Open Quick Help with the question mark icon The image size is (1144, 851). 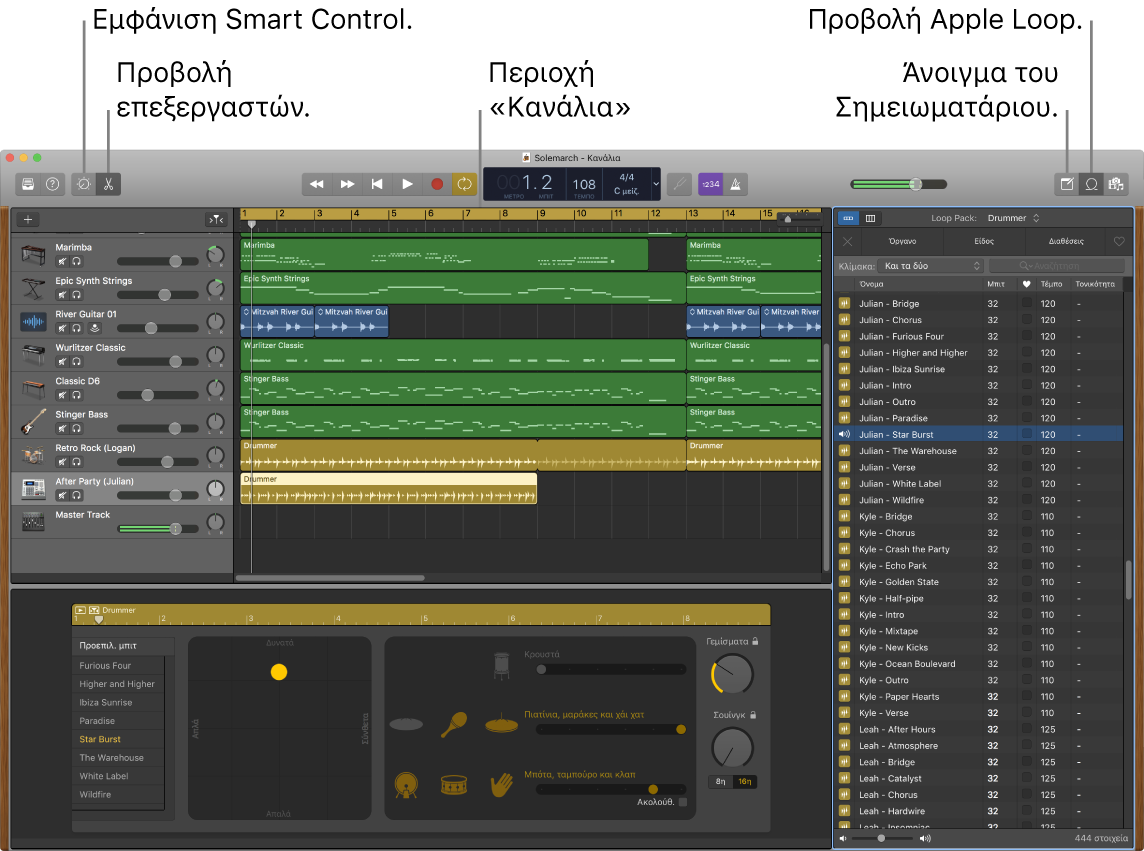point(52,184)
